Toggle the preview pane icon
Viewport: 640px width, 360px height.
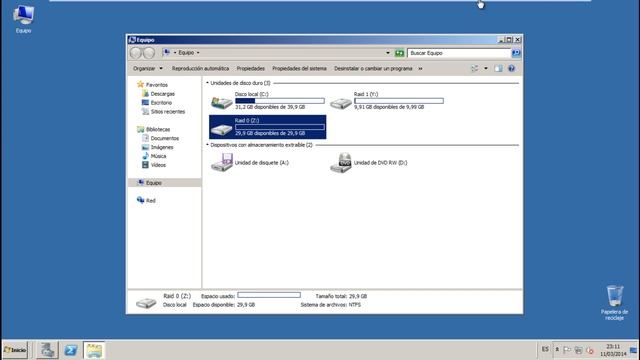(498, 69)
